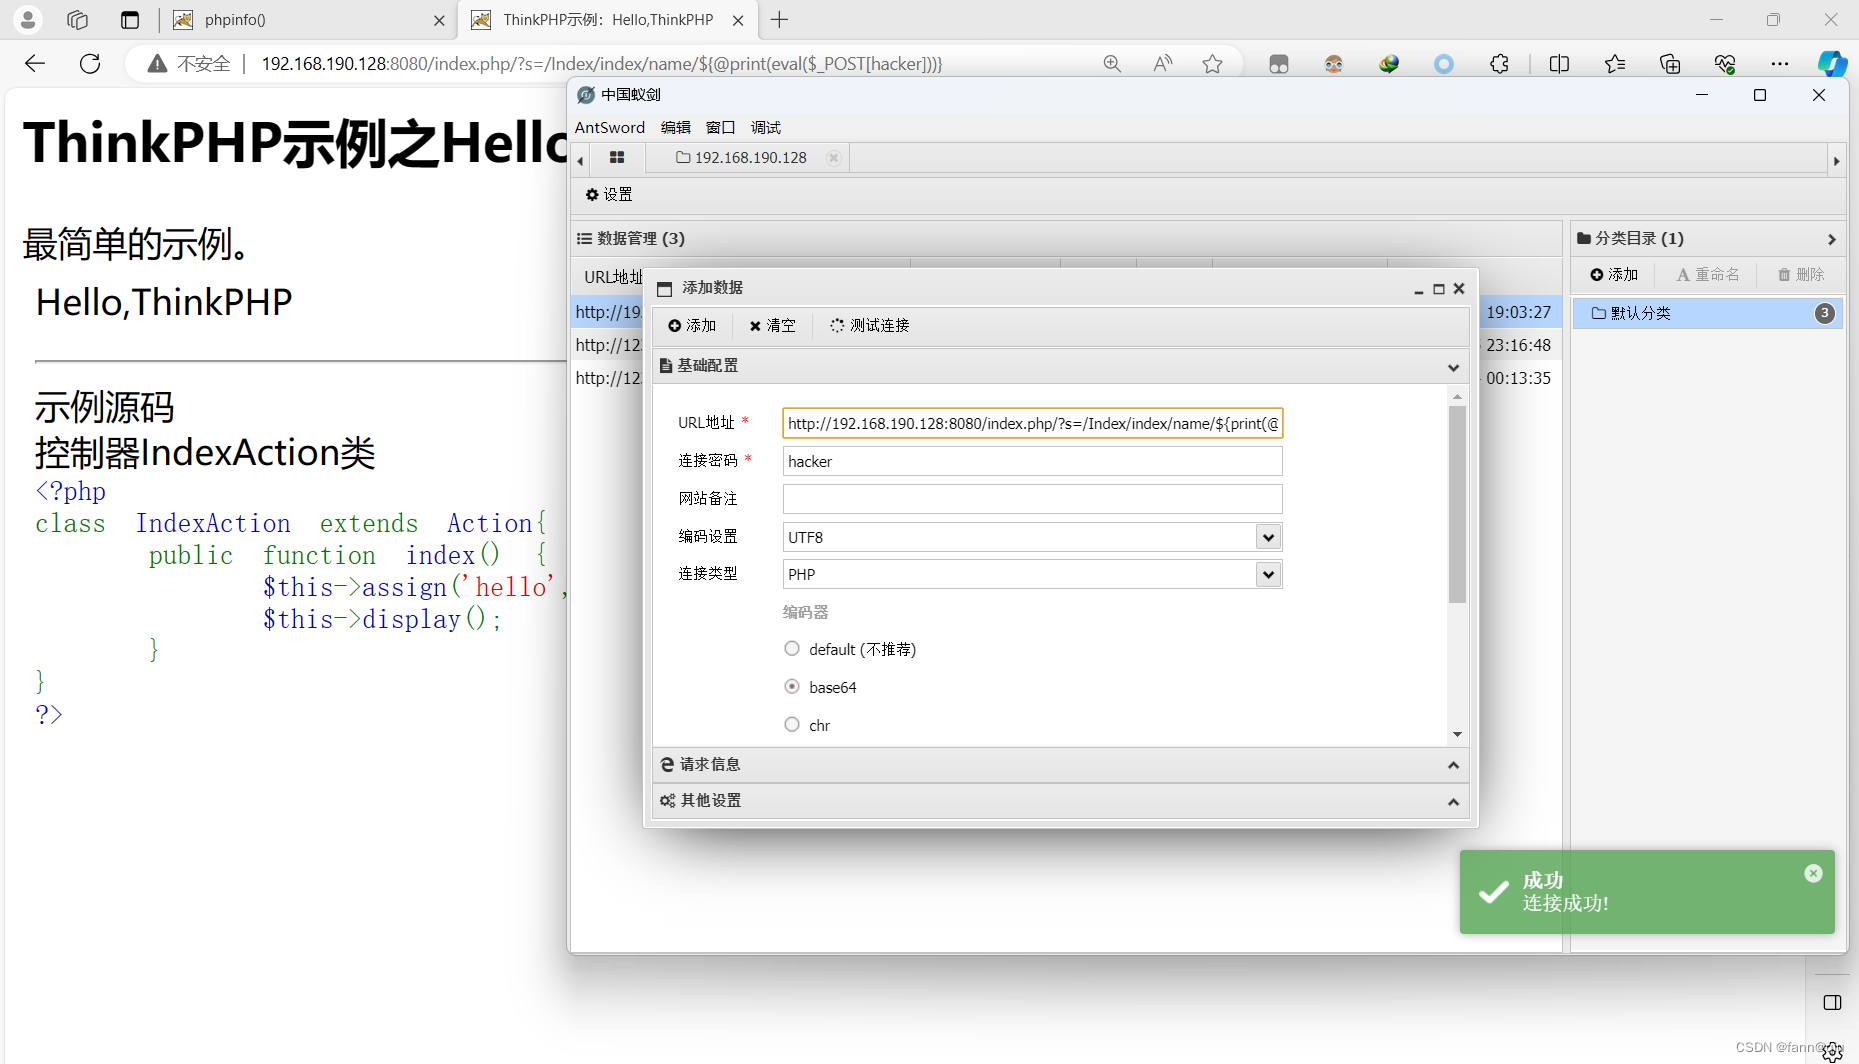The width and height of the screenshot is (1859, 1064).
Task: Open the collections icon
Action: point(1670,64)
